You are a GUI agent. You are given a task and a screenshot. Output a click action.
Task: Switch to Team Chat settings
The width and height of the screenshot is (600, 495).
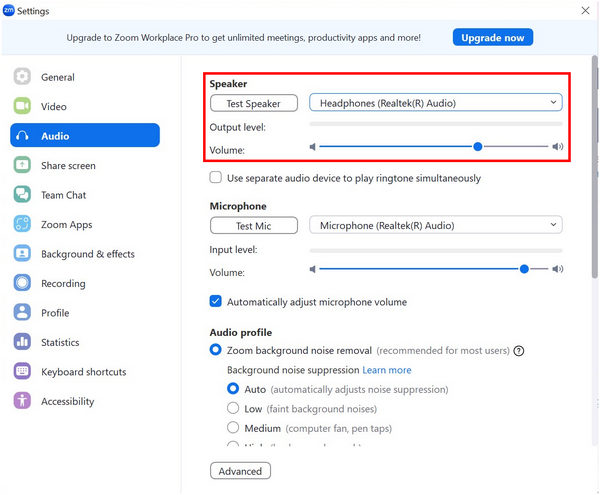pyautogui.click(x=85, y=194)
